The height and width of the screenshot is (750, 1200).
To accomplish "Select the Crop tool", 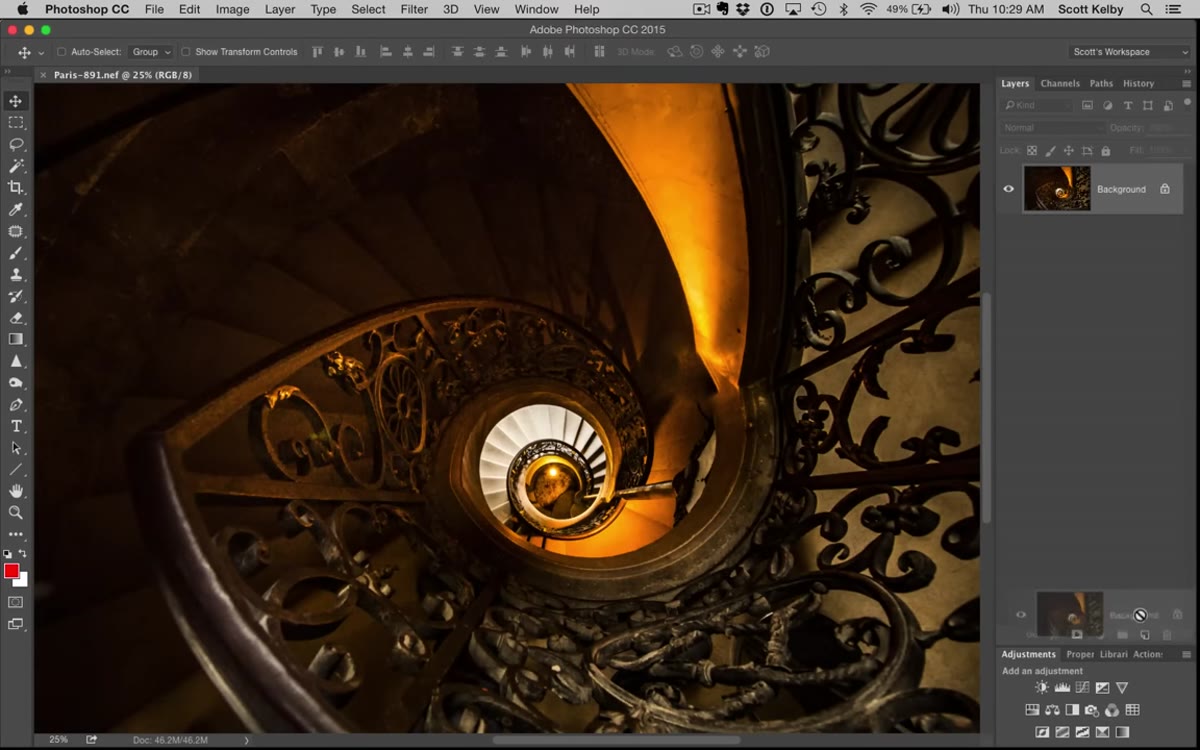I will (x=15, y=187).
